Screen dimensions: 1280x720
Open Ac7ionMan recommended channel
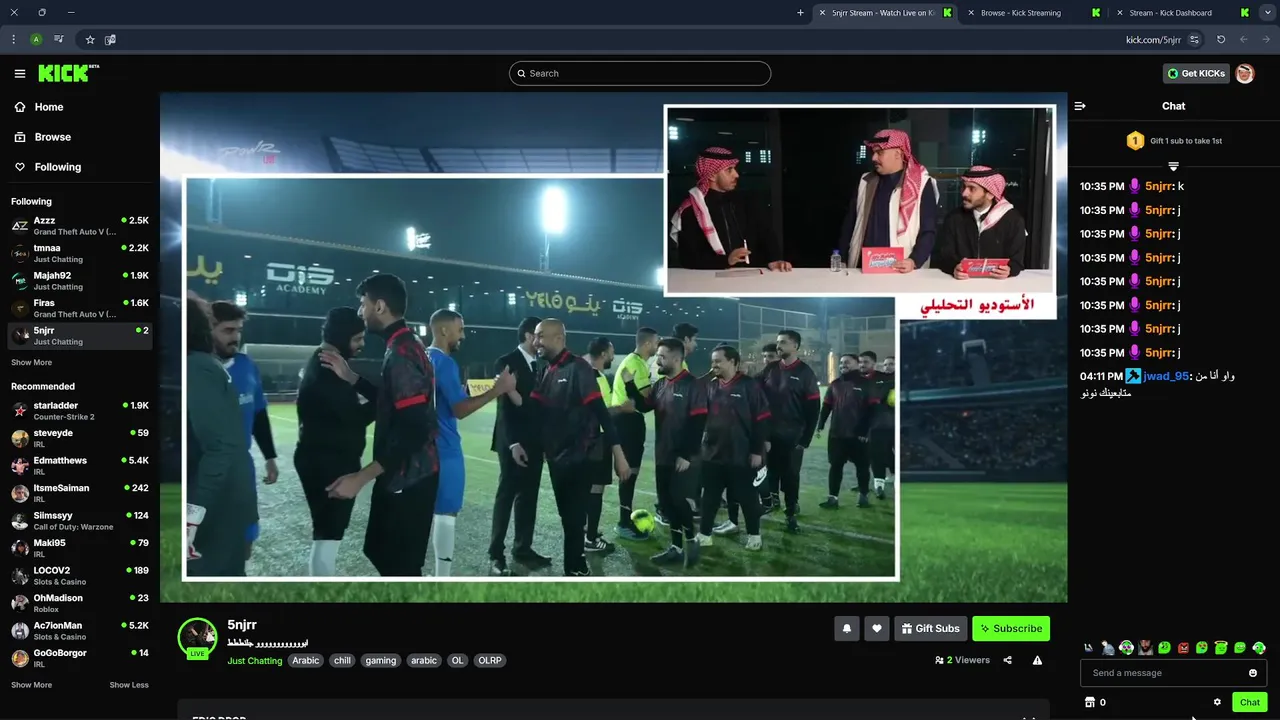(80, 631)
